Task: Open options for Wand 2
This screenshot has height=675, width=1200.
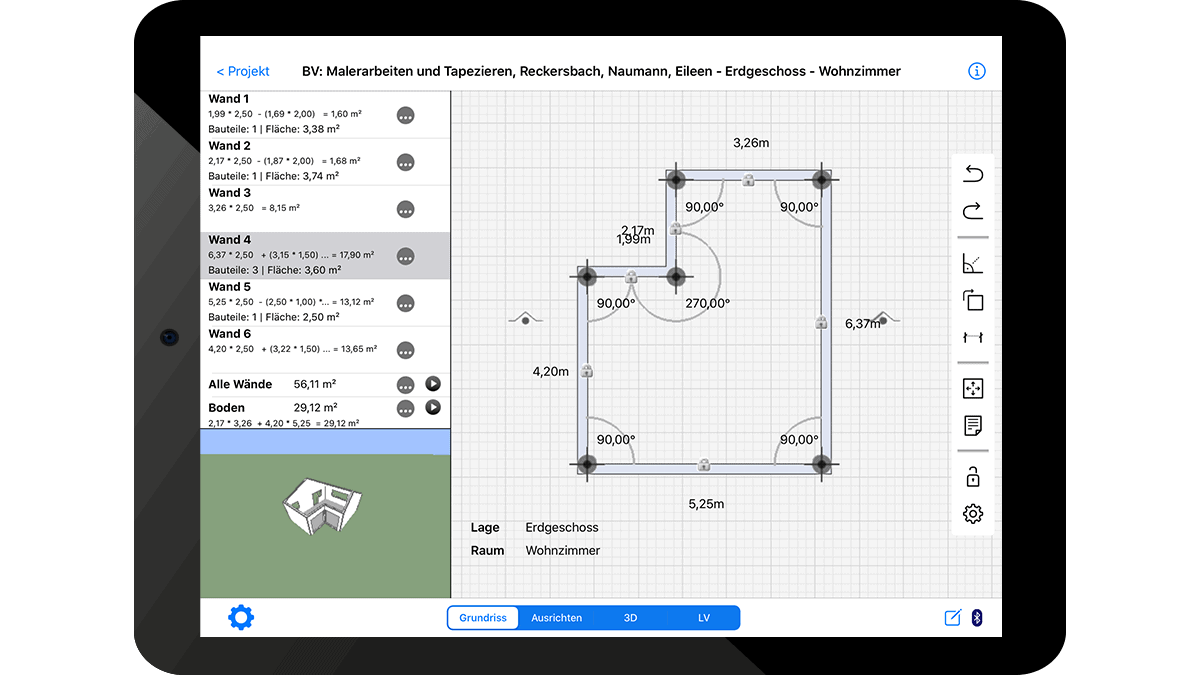Action: click(405, 162)
